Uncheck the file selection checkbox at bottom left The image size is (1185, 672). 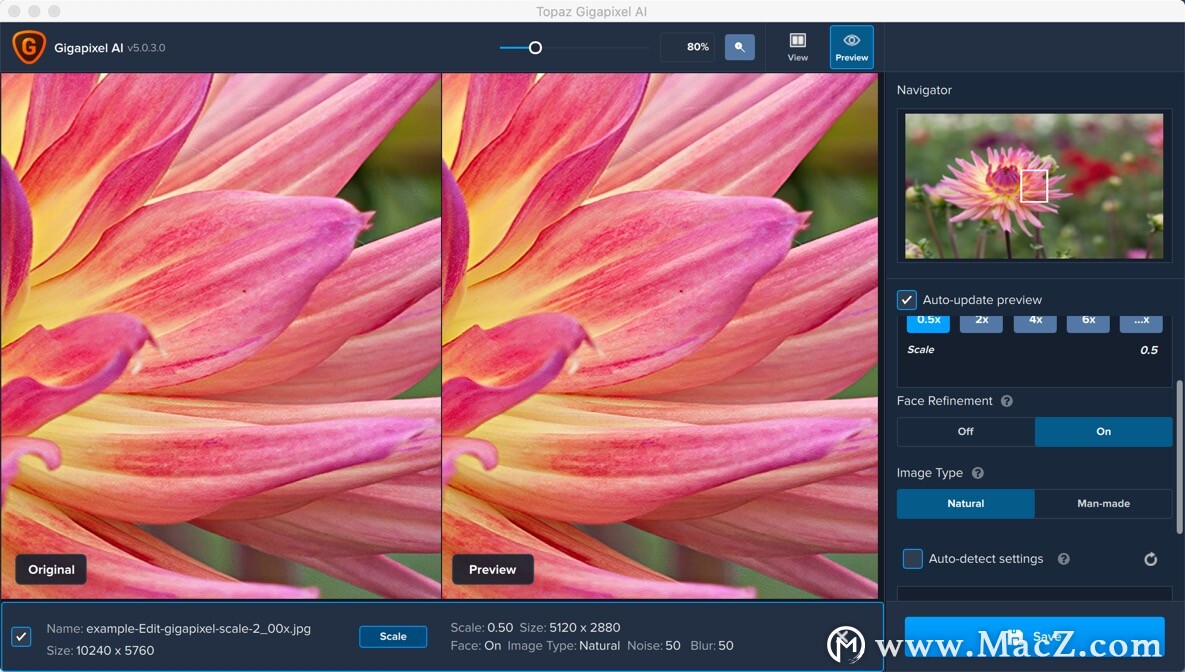coord(21,636)
